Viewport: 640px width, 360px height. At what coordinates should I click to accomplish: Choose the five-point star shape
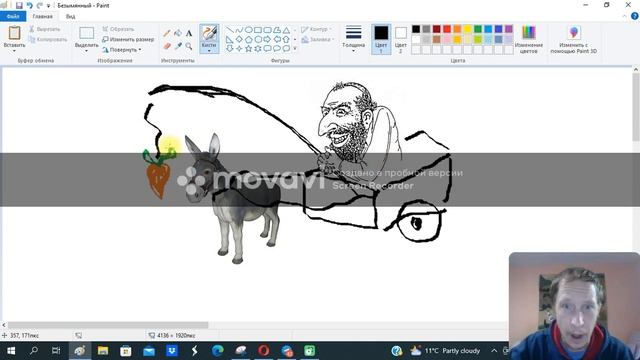coord(249,49)
